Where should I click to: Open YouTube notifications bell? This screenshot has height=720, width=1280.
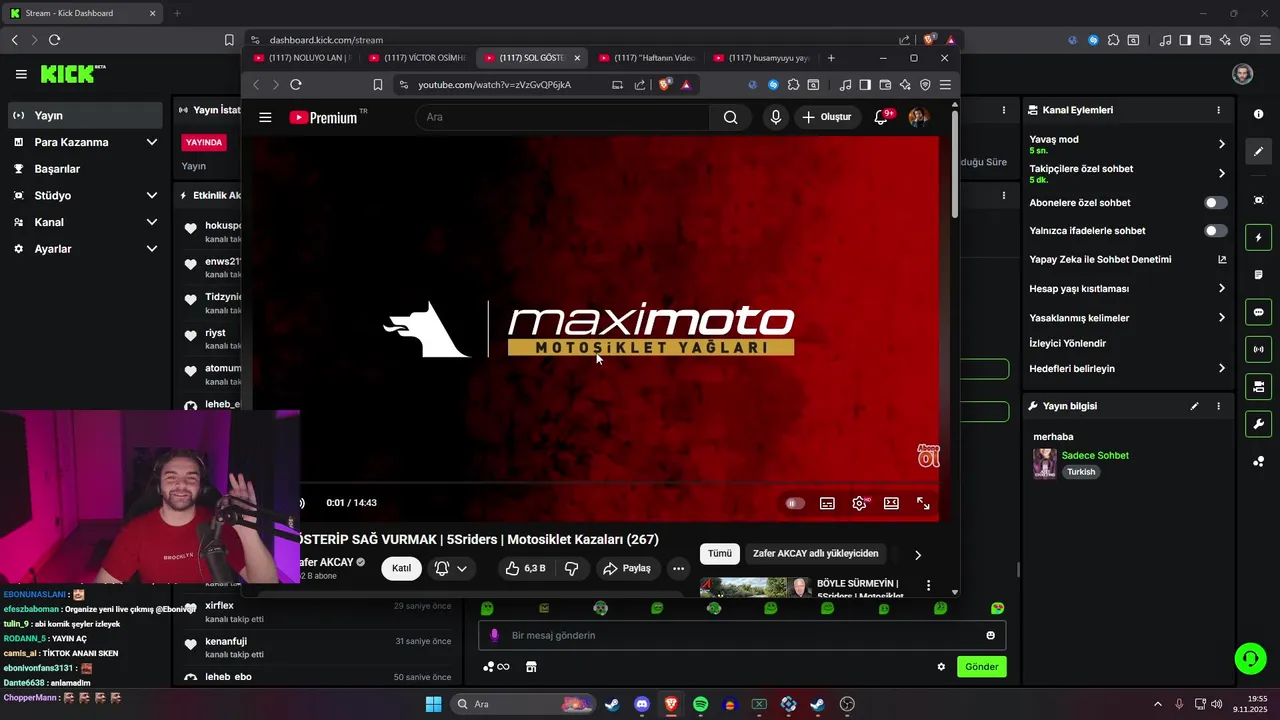click(881, 117)
